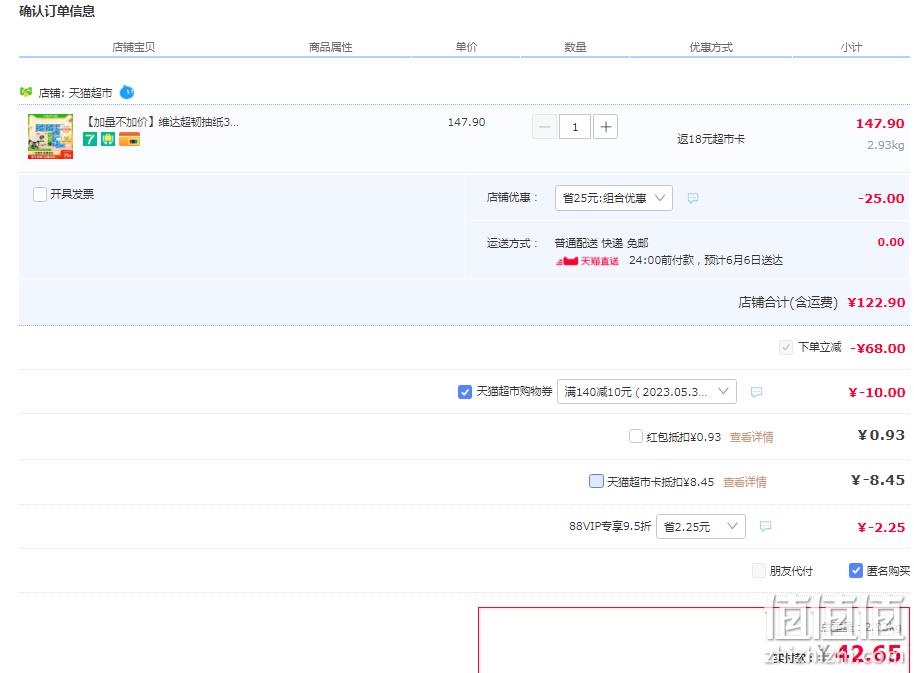Click the 确认订单信息 page heading
Screen dimensions: 914x673
pos(57,11)
